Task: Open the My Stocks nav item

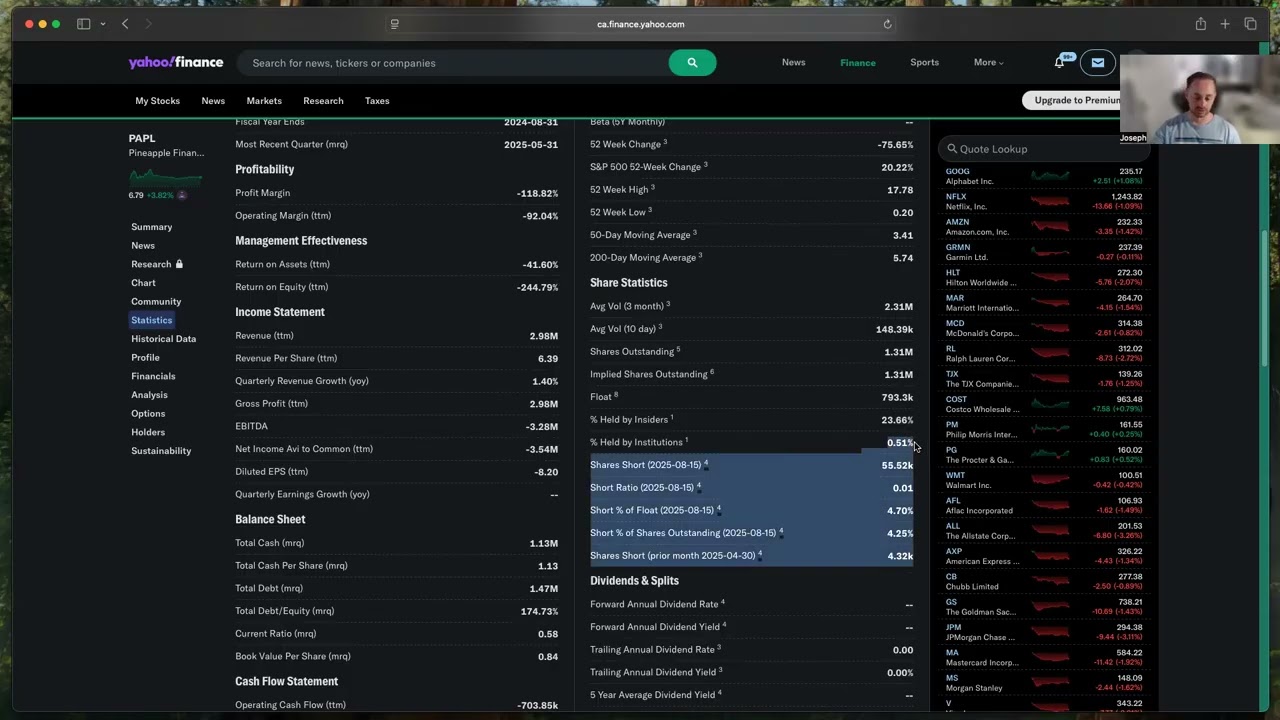Action: [158, 101]
